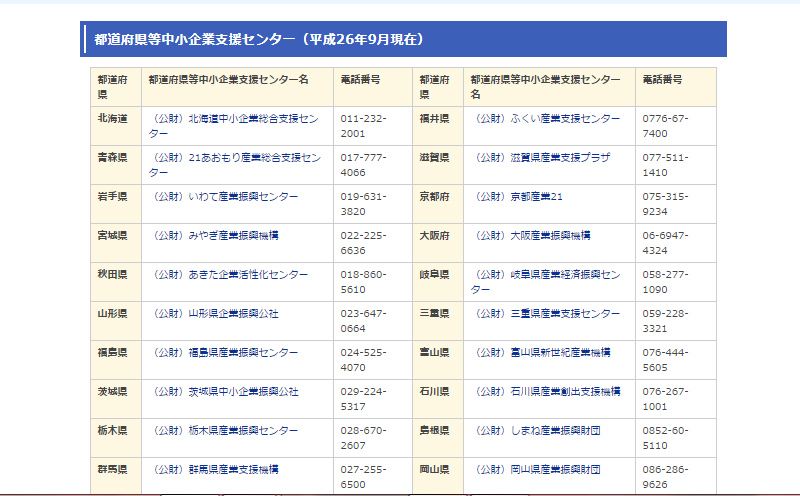Open the みやぎ産業振興機構 link
The width and height of the screenshot is (800, 496).
click(x=214, y=235)
